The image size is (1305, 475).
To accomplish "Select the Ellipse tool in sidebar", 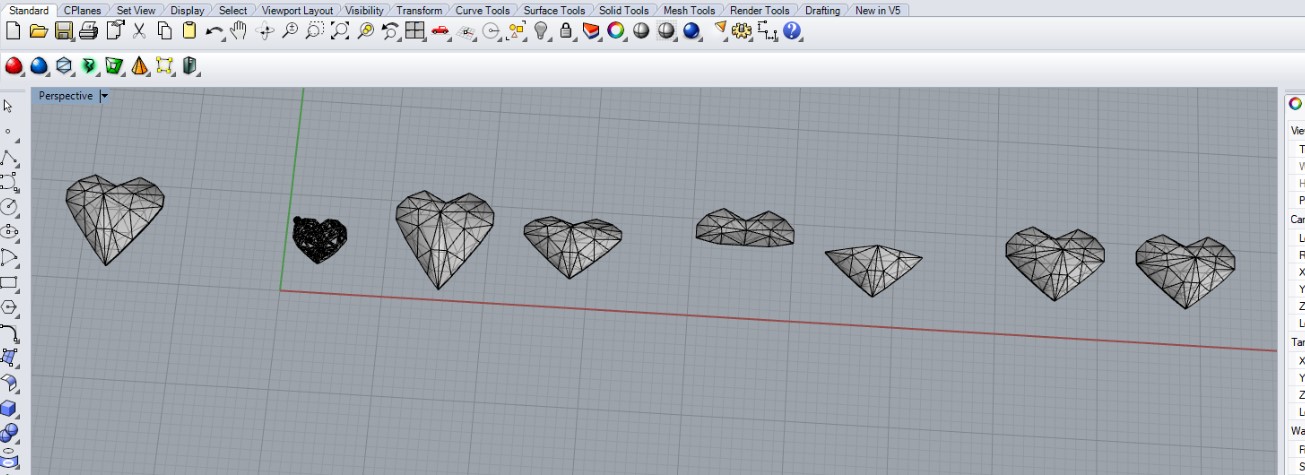I will click(9, 232).
